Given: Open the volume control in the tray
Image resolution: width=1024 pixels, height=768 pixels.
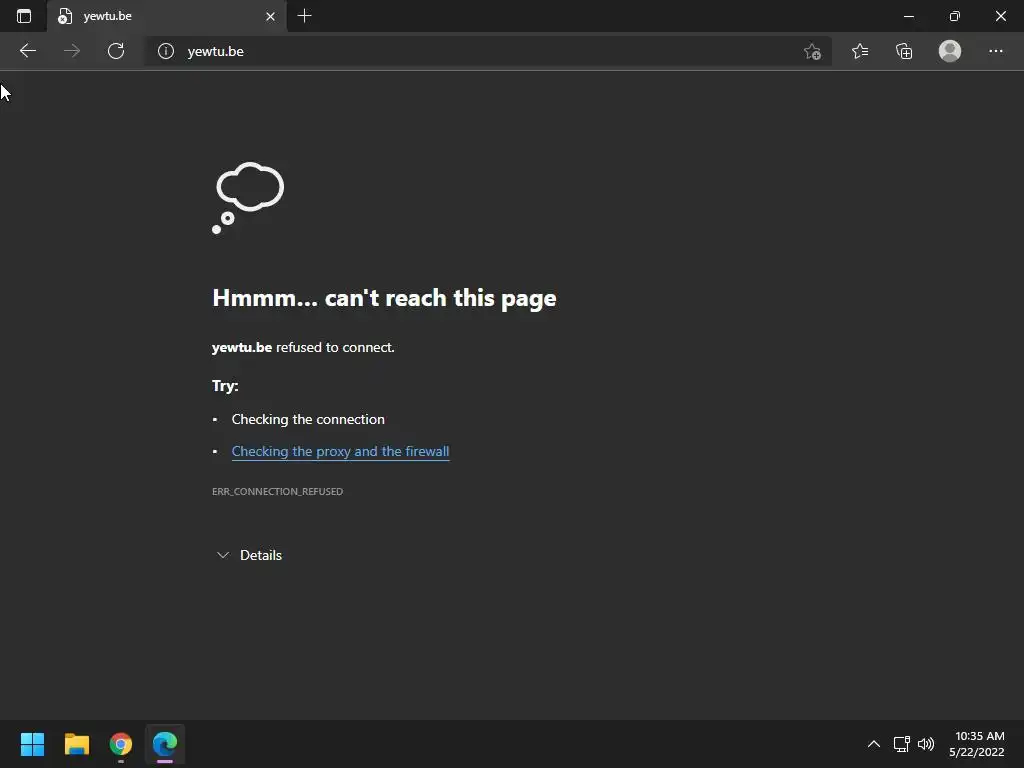Looking at the screenshot, I should 926,744.
